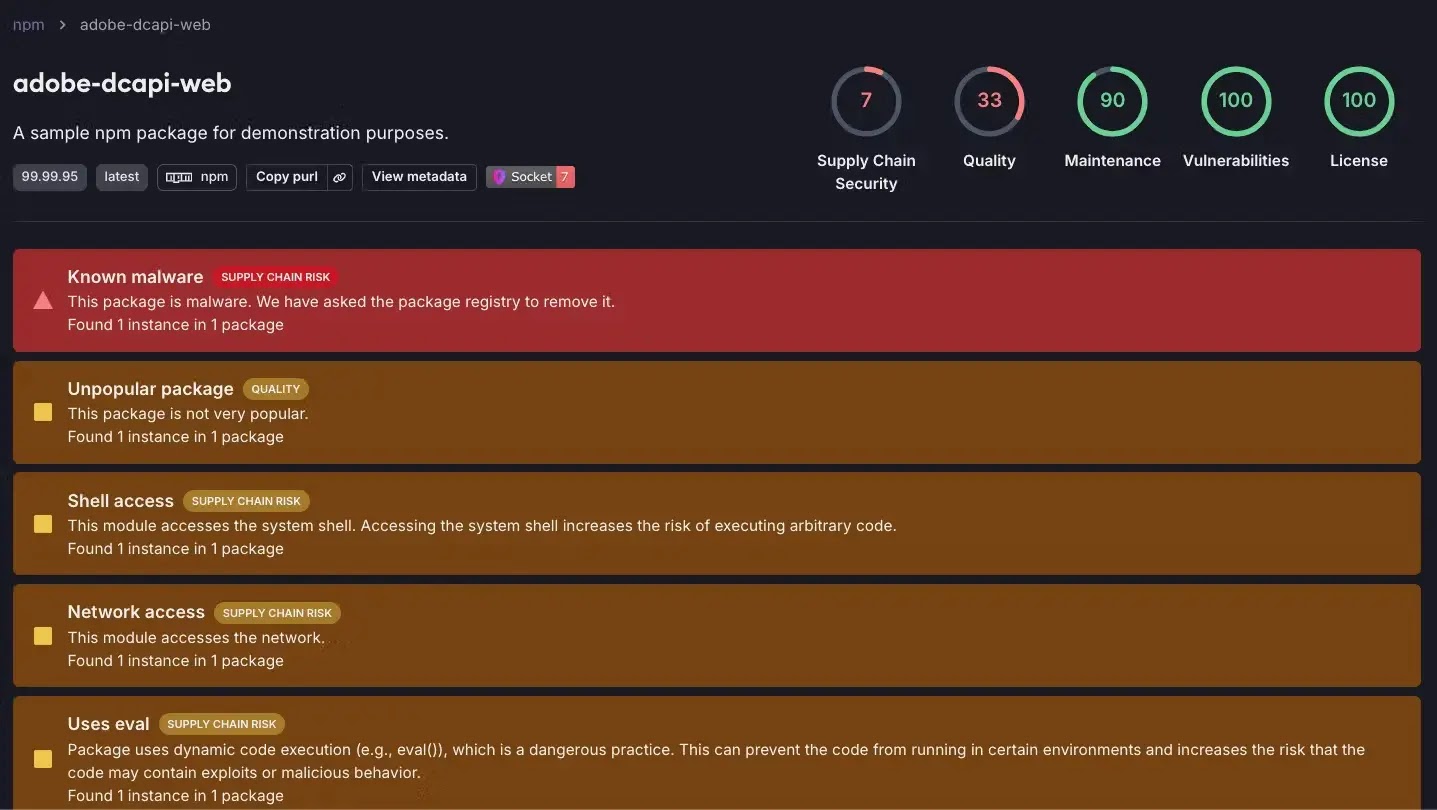Click 'Package uses dynamic code execution' description text
Image resolution: width=1437 pixels, height=810 pixels.
click(x=716, y=761)
